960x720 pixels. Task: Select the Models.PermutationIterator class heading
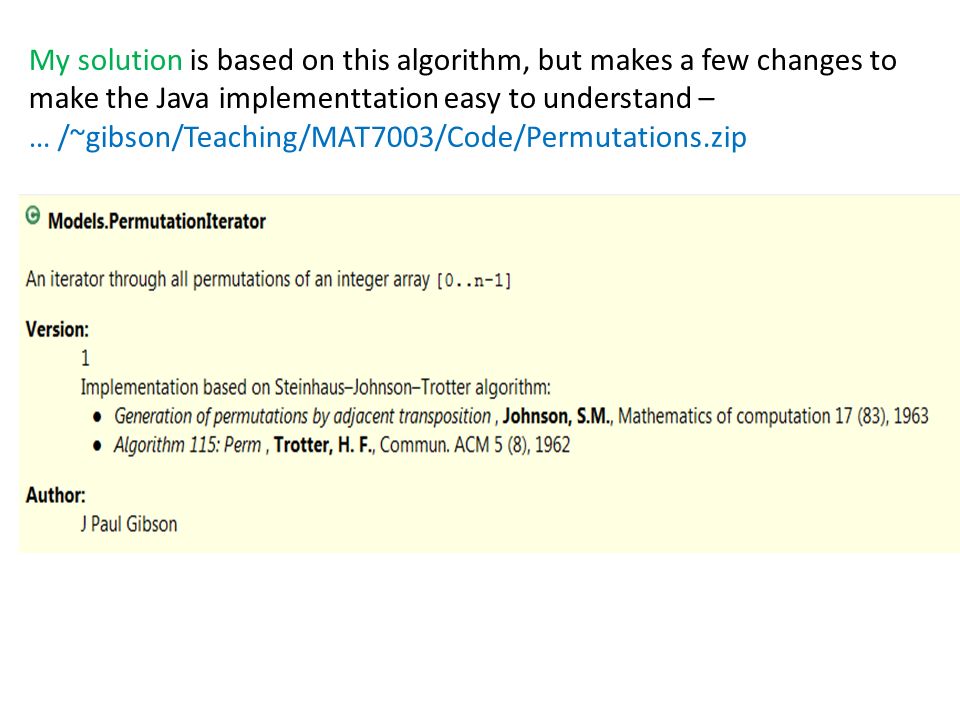(157, 221)
